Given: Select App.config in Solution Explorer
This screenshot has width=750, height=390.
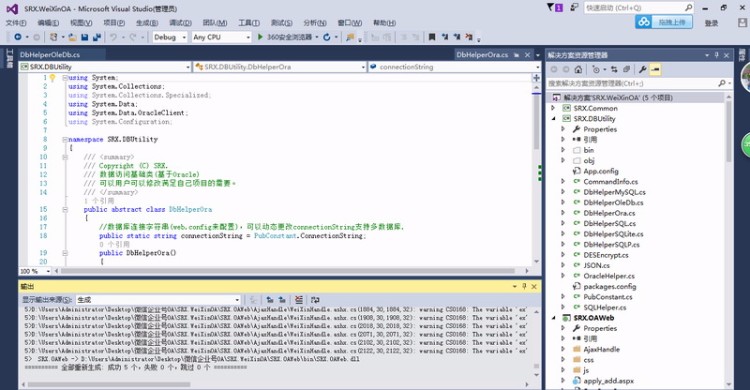Looking at the screenshot, I should (601, 171).
